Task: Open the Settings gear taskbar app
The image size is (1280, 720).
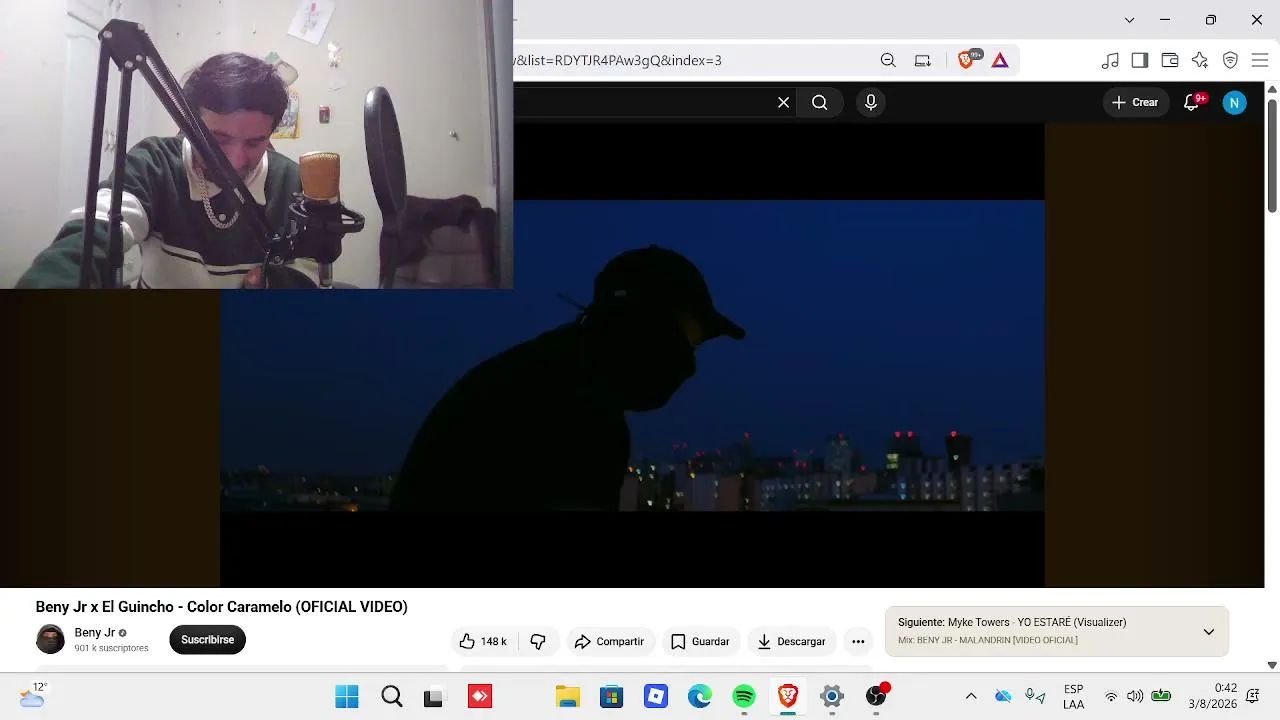Action: click(x=832, y=696)
